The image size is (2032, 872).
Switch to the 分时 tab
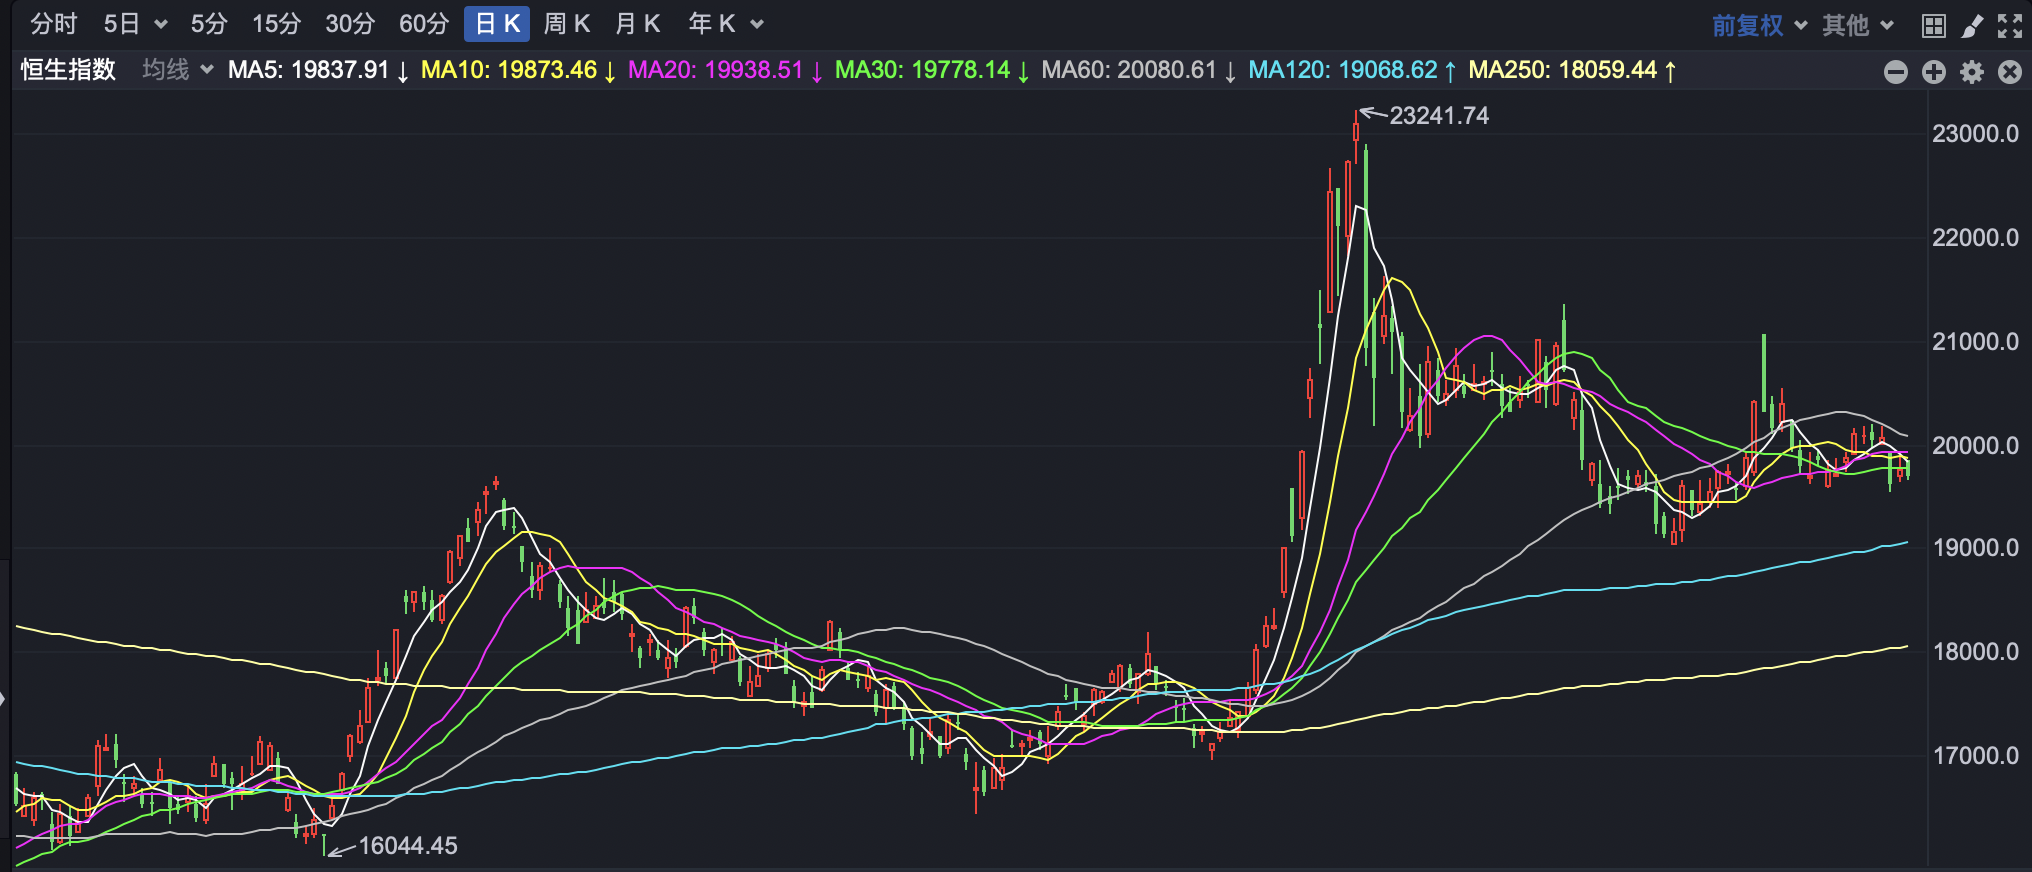pos(53,24)
